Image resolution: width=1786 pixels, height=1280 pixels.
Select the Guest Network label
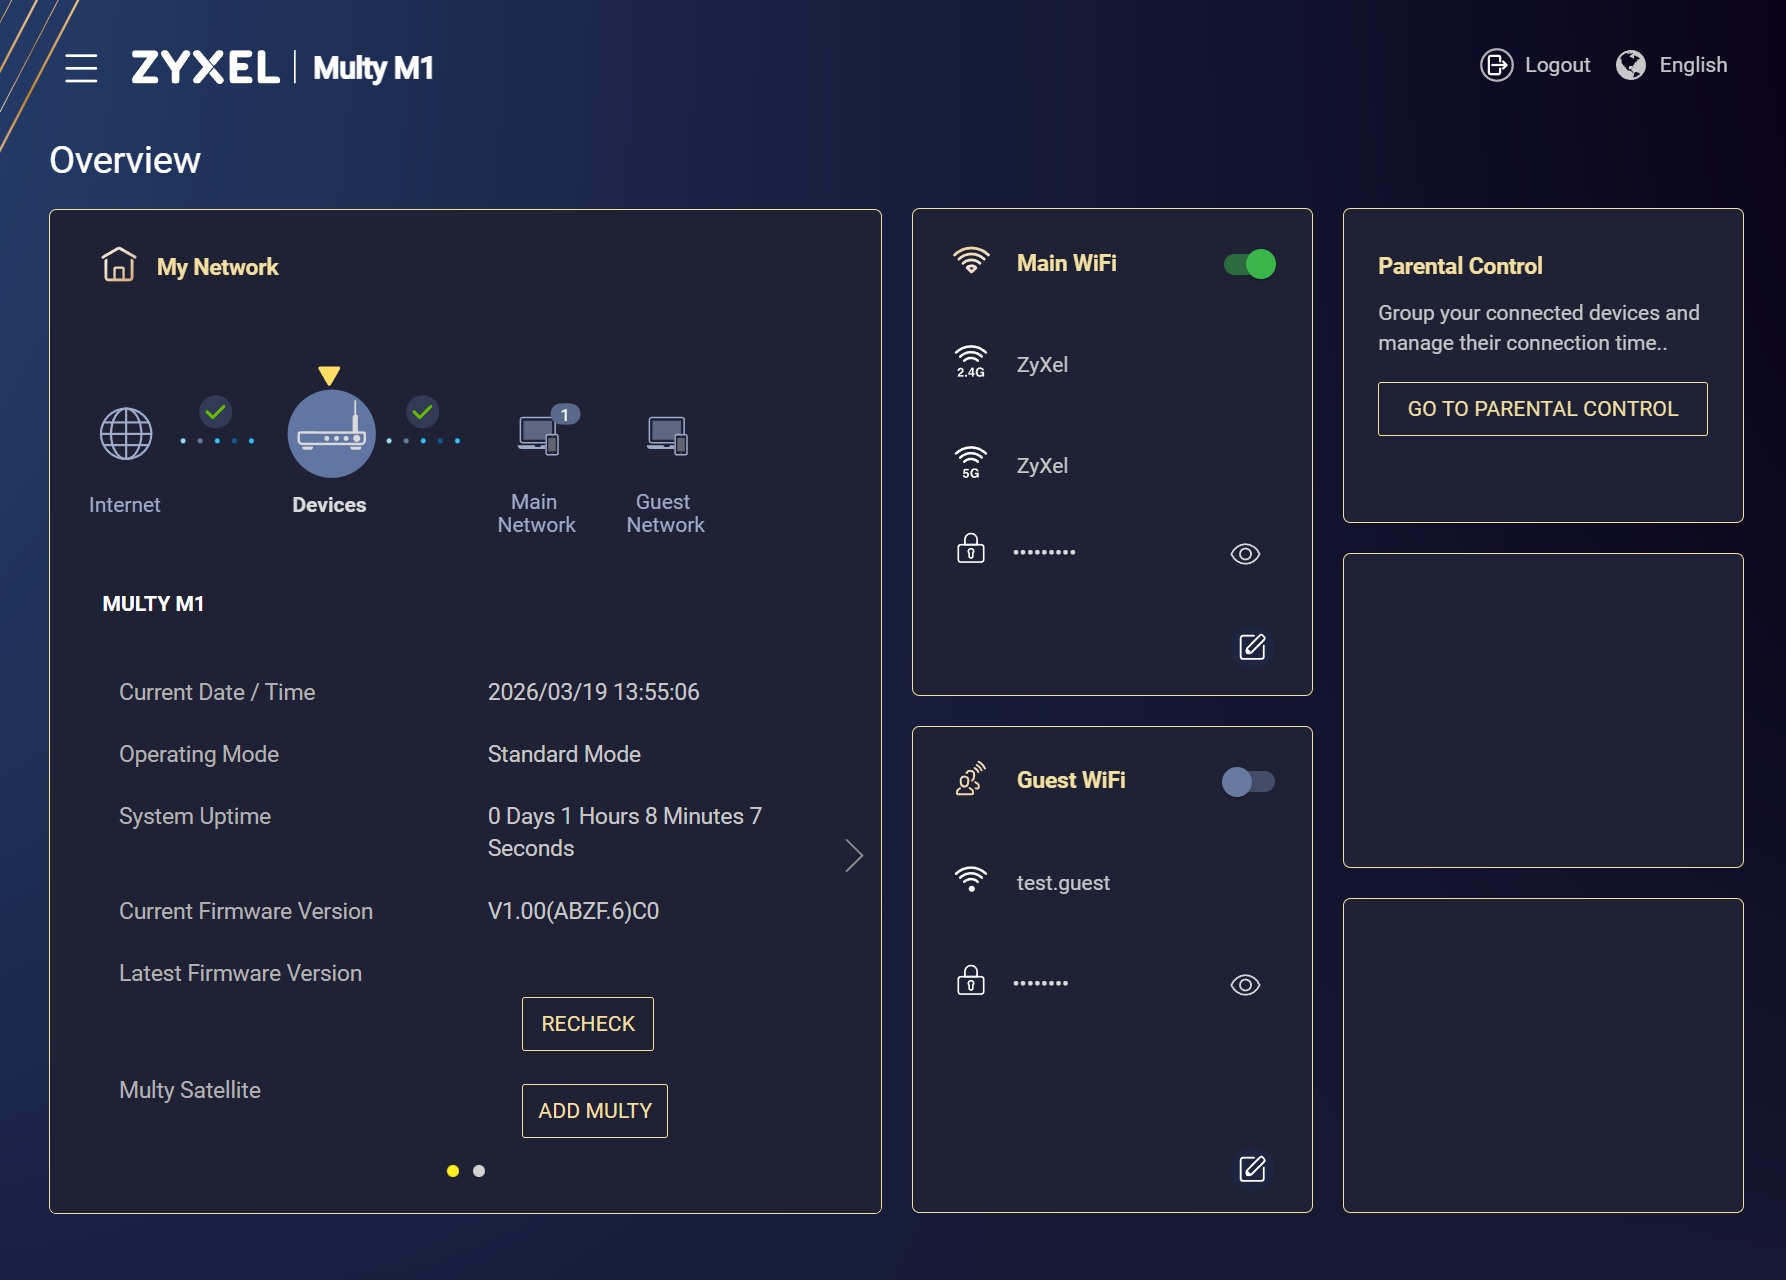point(666,513)
